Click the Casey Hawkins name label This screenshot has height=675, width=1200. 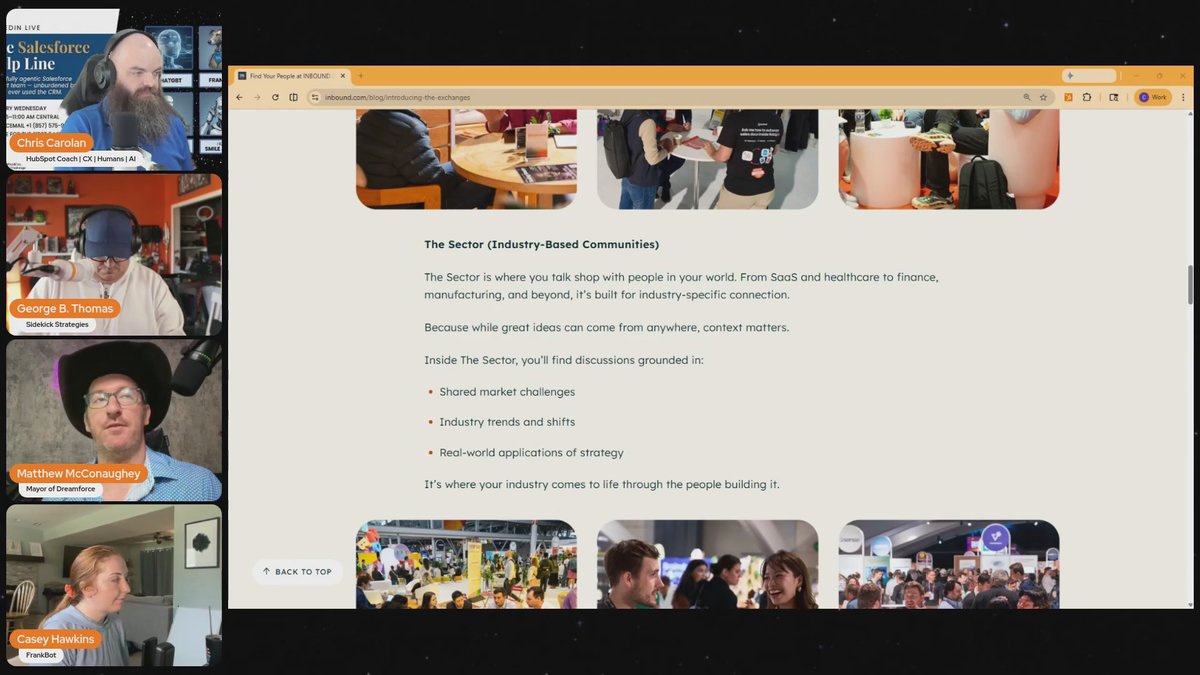(55, 639)
